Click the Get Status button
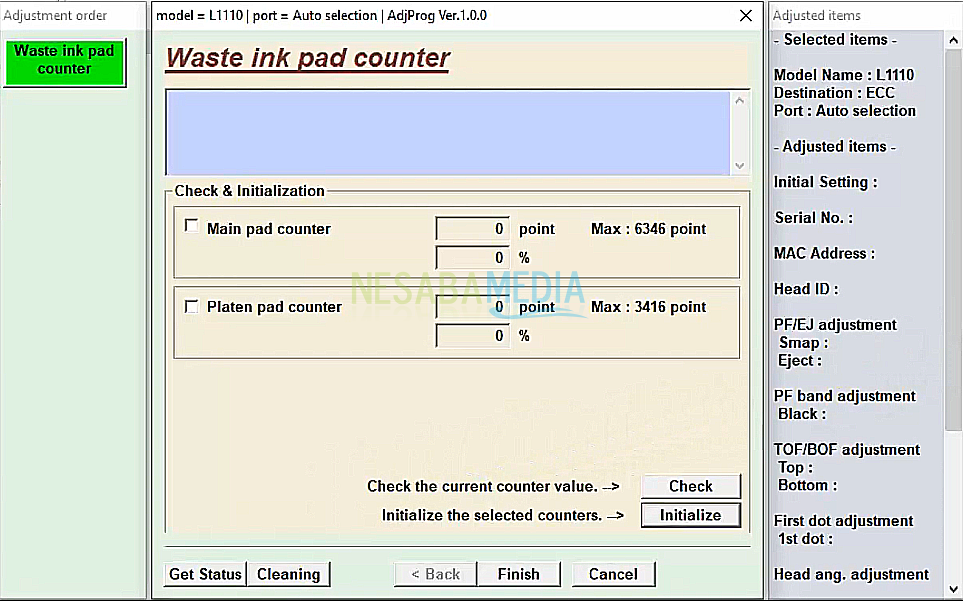The image size is (963, 601). [x=205, y=574]
